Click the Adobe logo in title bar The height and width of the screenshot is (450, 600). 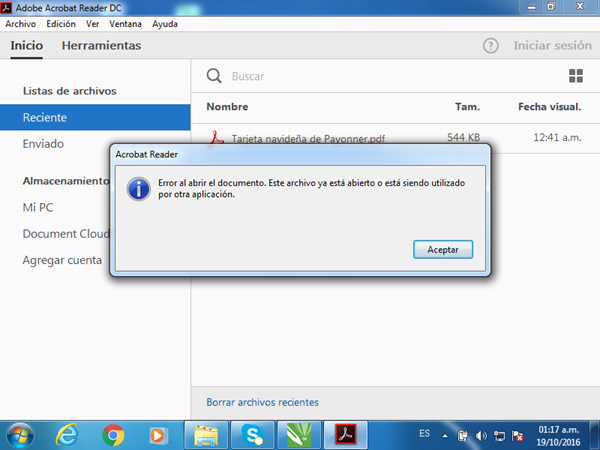[x=6, y=7]
